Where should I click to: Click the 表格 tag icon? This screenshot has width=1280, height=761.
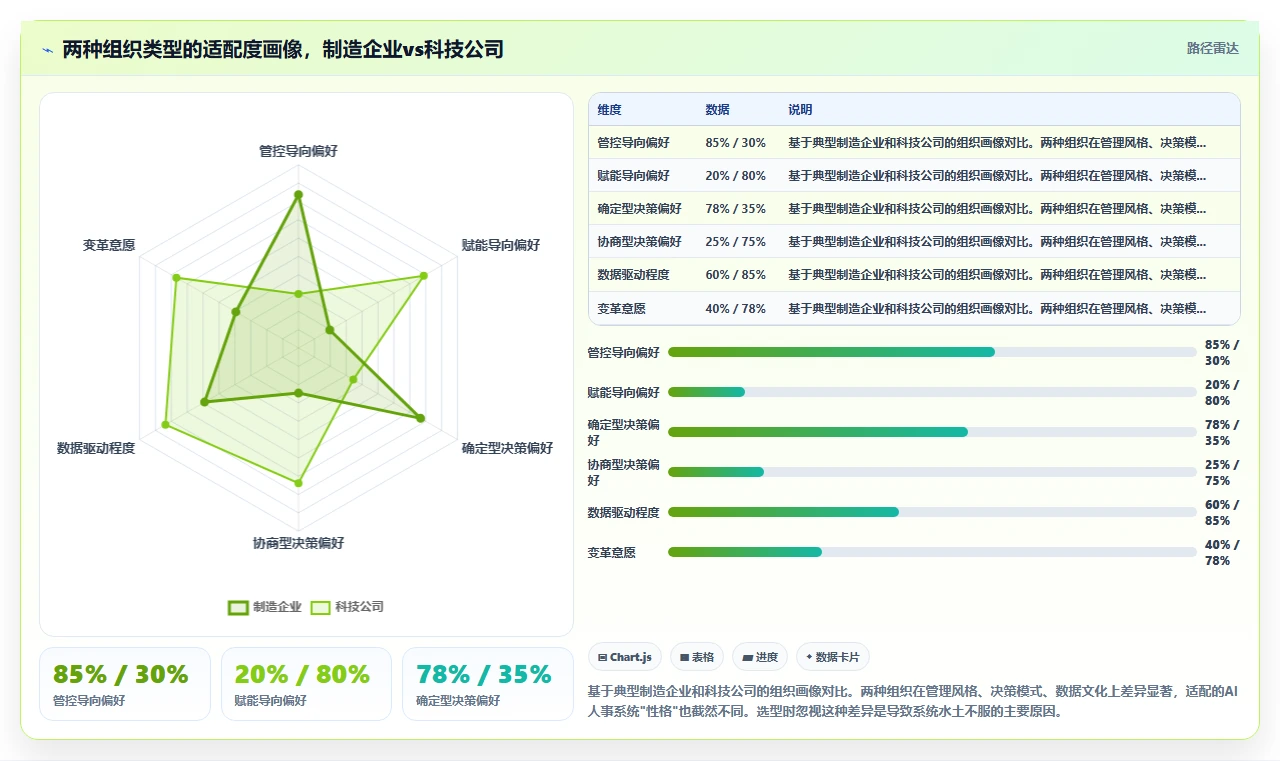684,657
